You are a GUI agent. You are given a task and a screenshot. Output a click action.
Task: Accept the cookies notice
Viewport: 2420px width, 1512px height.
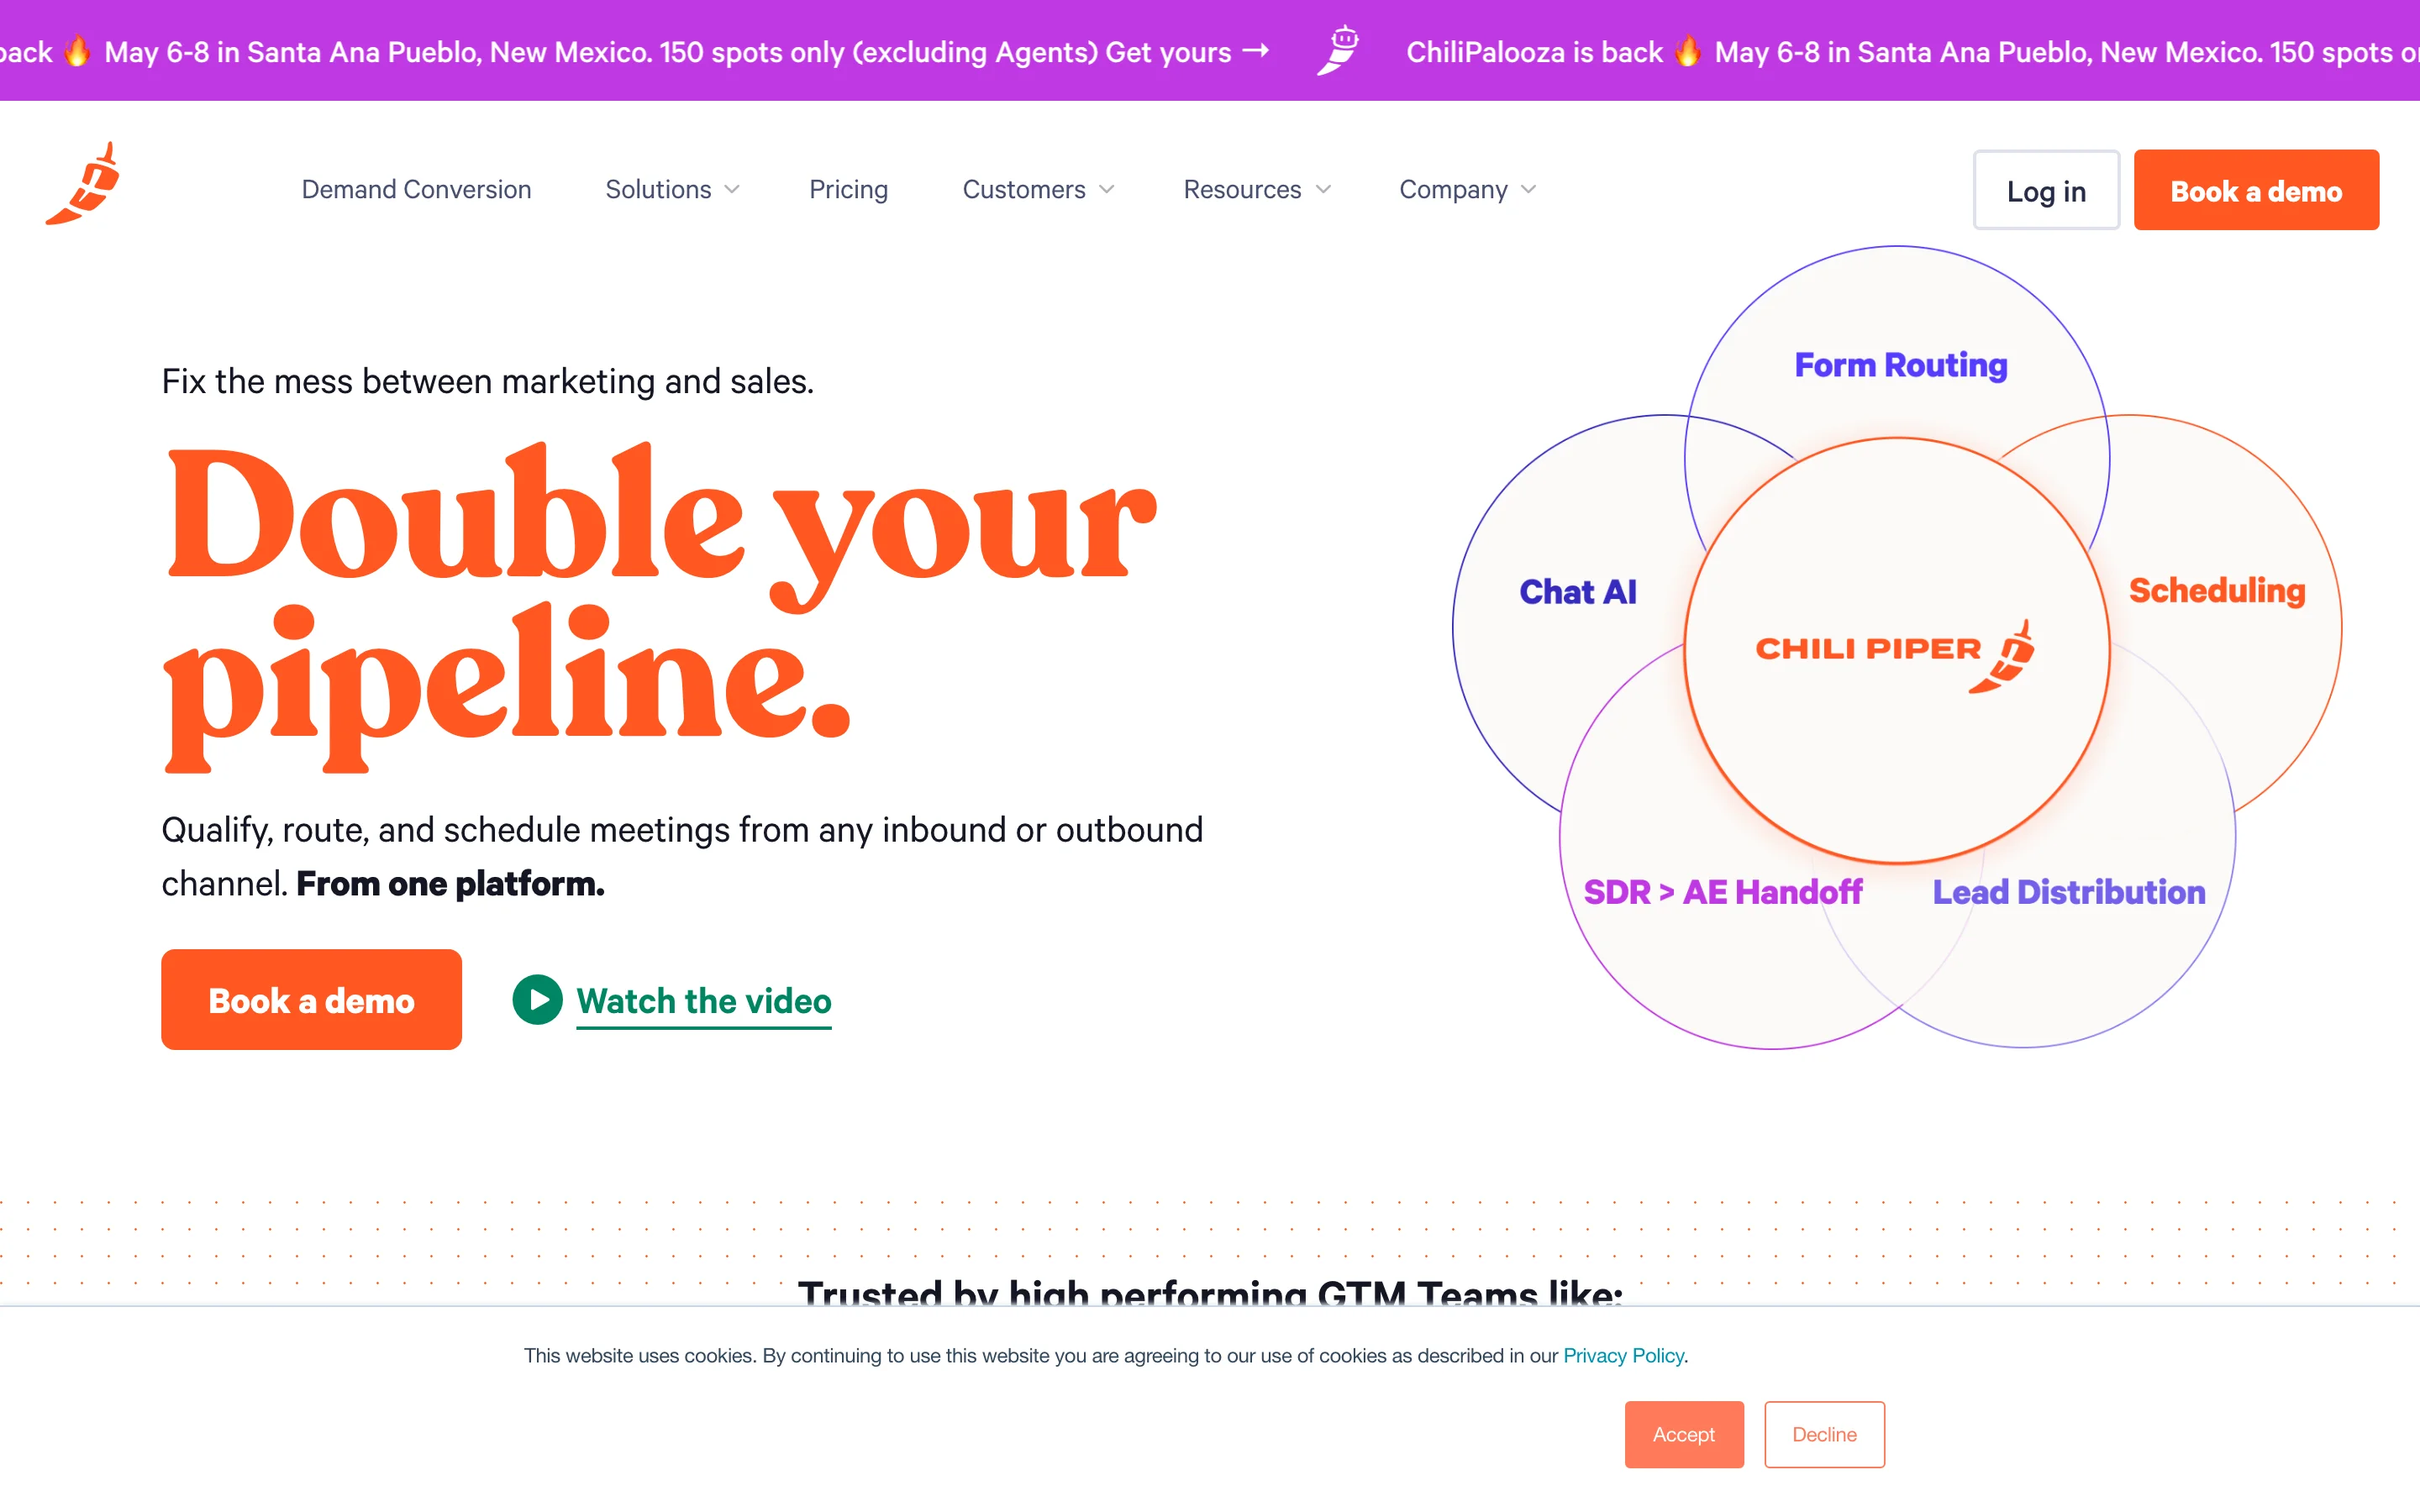(x=1683, y=1434)
